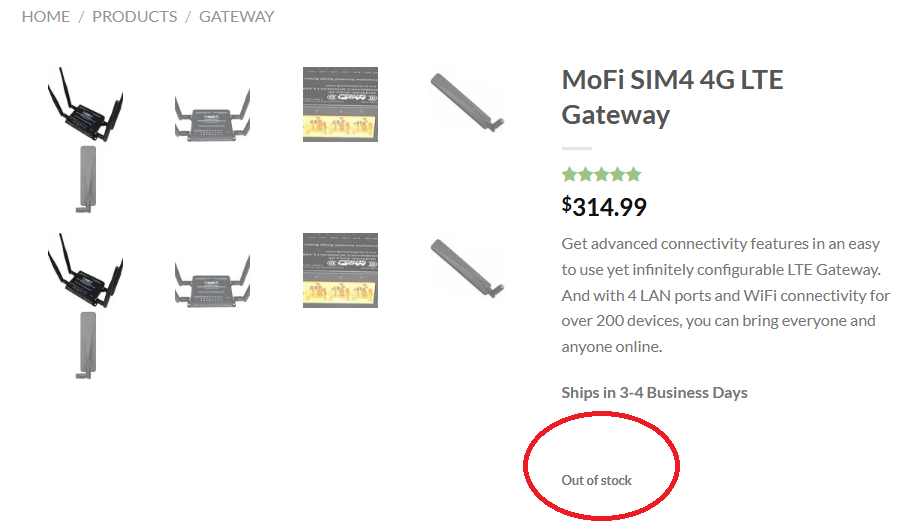Click the $314.99 price

[604, 207]
